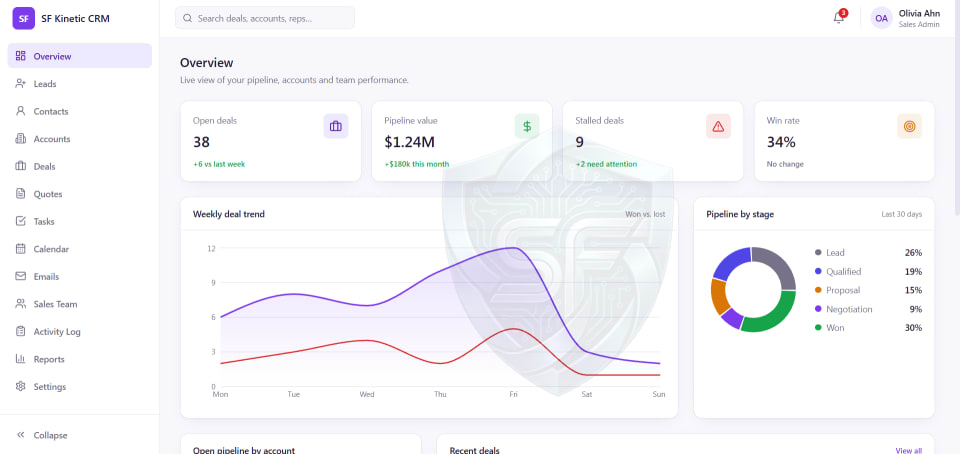The width and height of the screenshot is (960, 454).
Task: Click the page vertical scrollbar
Action: (956, 108)
